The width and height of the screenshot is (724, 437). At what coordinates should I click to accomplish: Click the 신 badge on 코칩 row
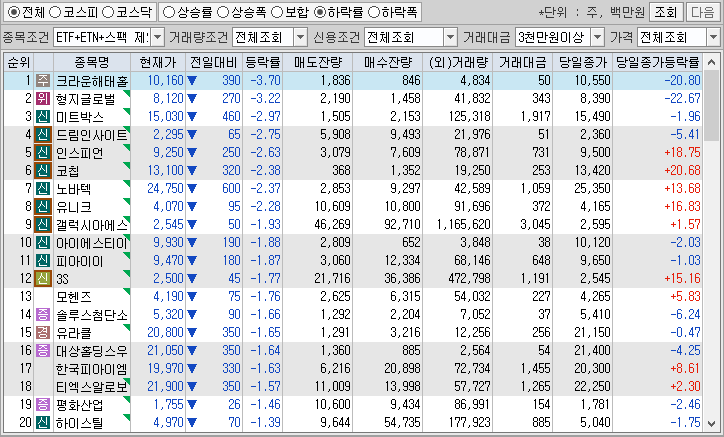point(43,170)
